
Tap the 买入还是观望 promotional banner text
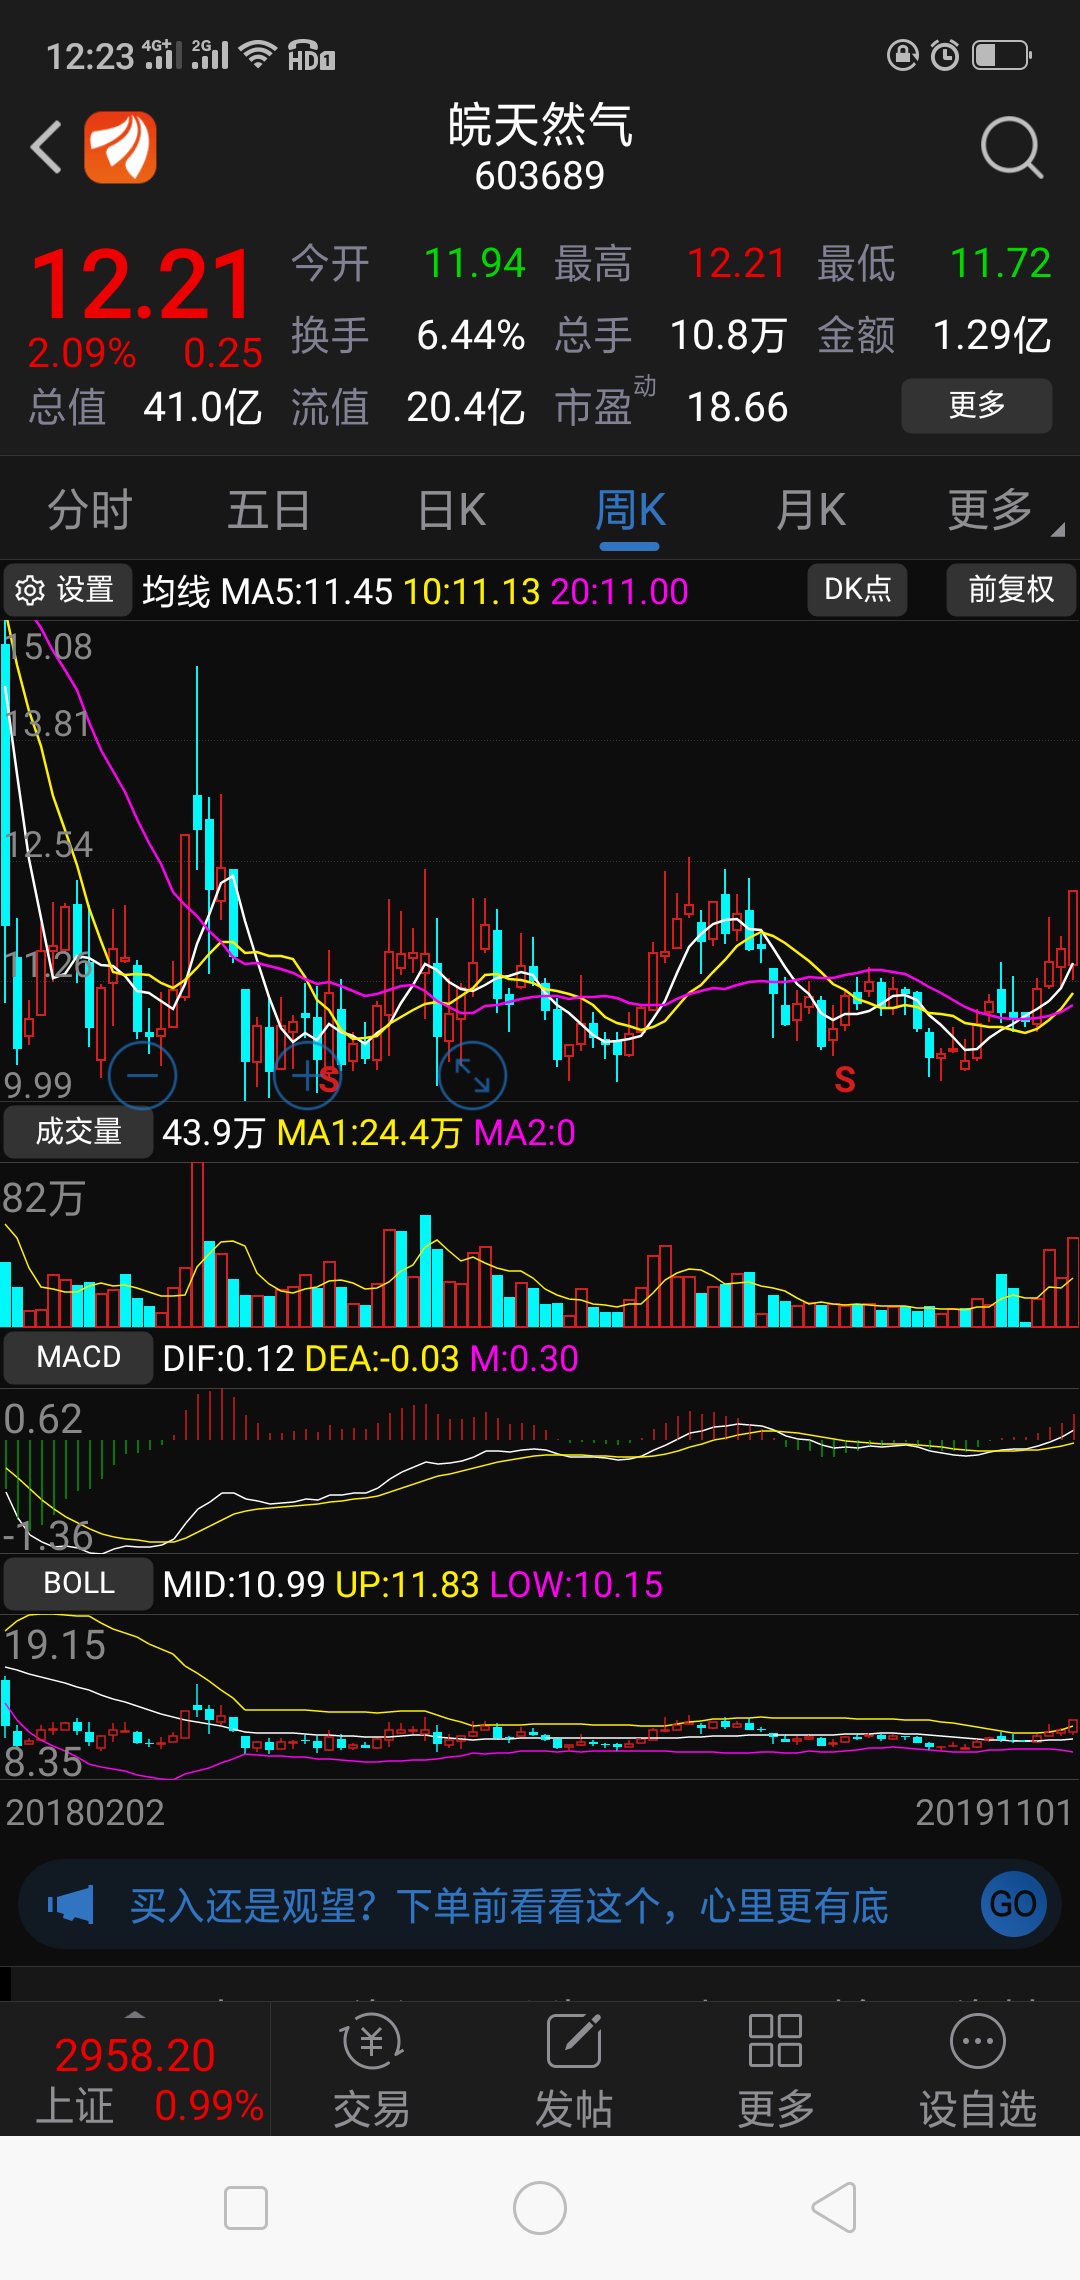[x=509, y=1906]
